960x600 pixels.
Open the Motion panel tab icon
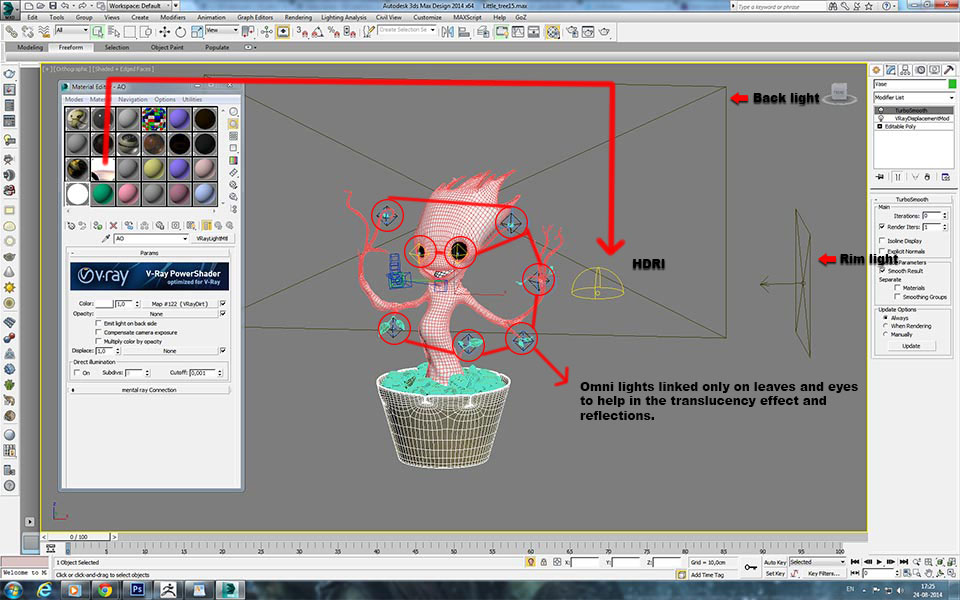[x=920, y=70]
